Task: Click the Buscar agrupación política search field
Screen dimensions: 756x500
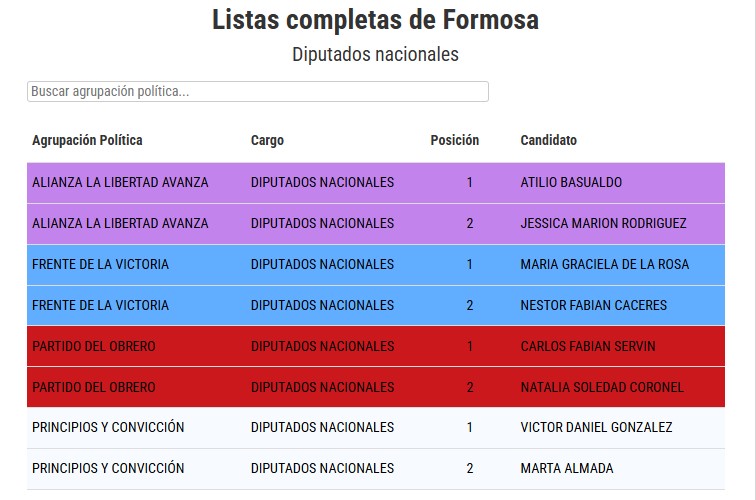Action: tap(257, 92)
